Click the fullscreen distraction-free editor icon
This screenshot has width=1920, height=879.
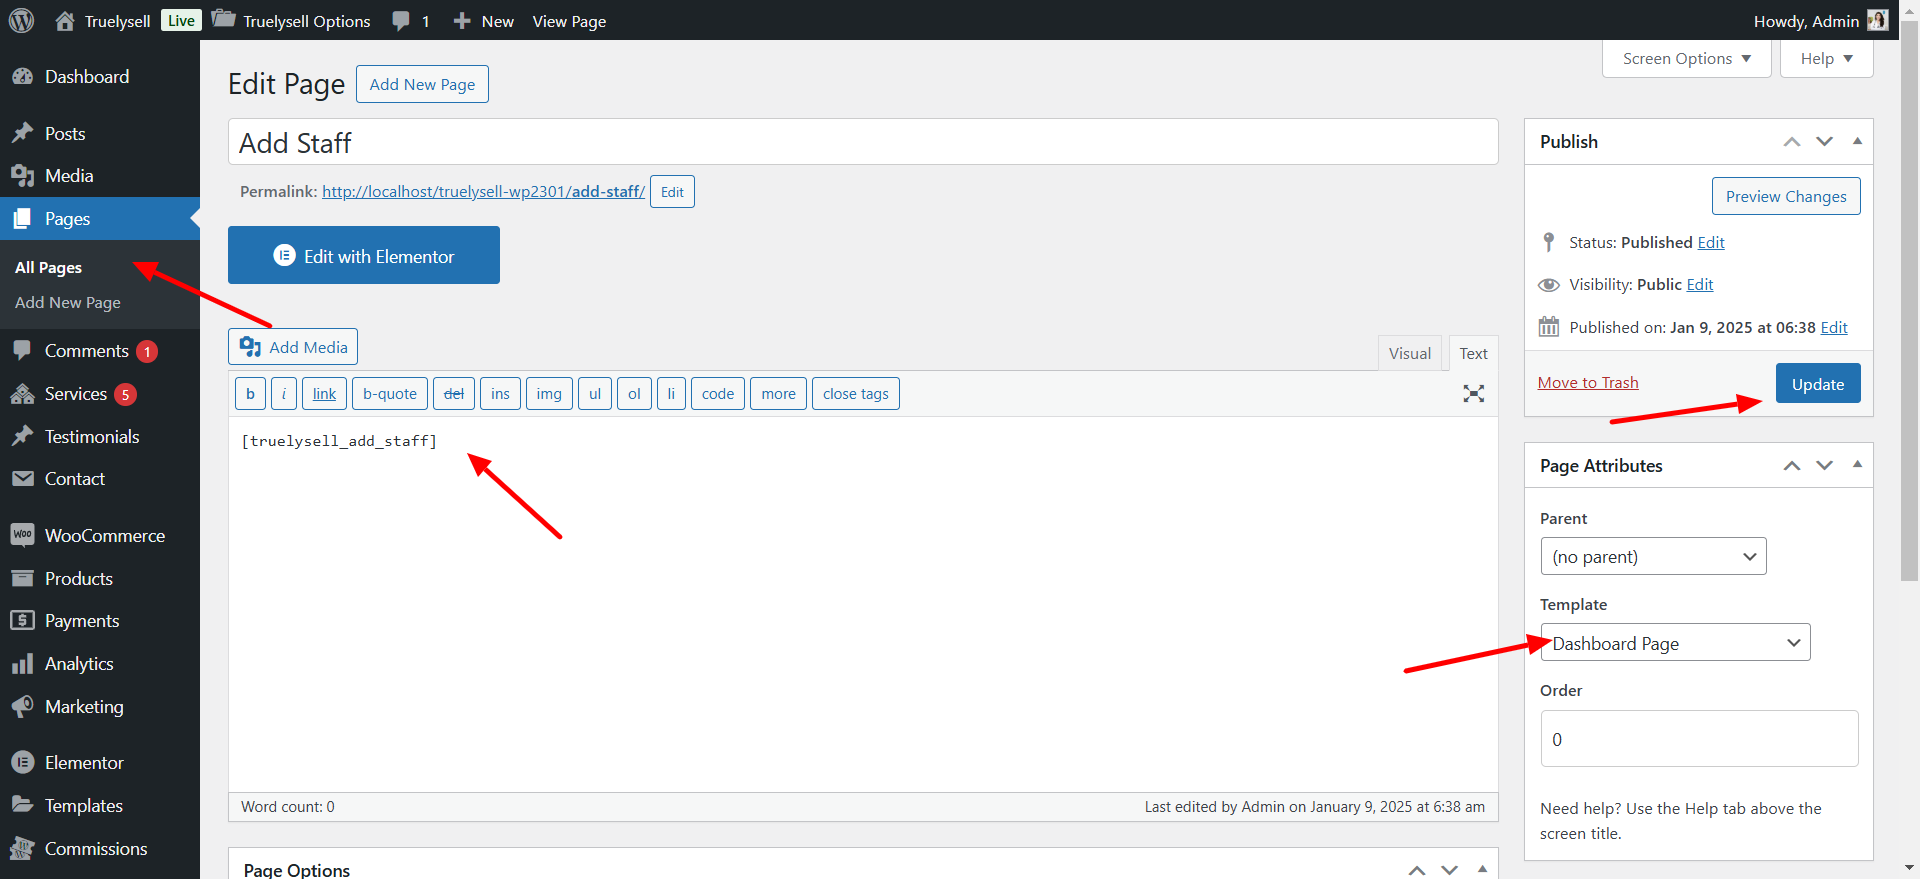click(1473, 394)
